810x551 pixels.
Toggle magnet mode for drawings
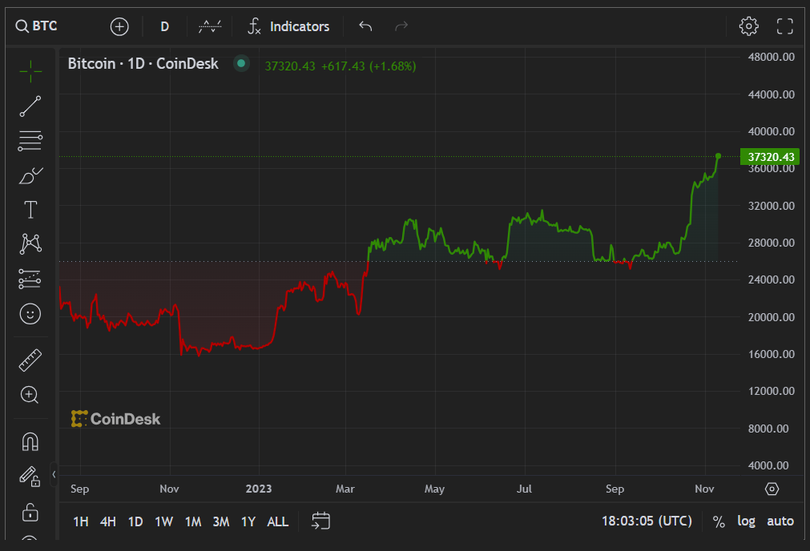point(30,442)
